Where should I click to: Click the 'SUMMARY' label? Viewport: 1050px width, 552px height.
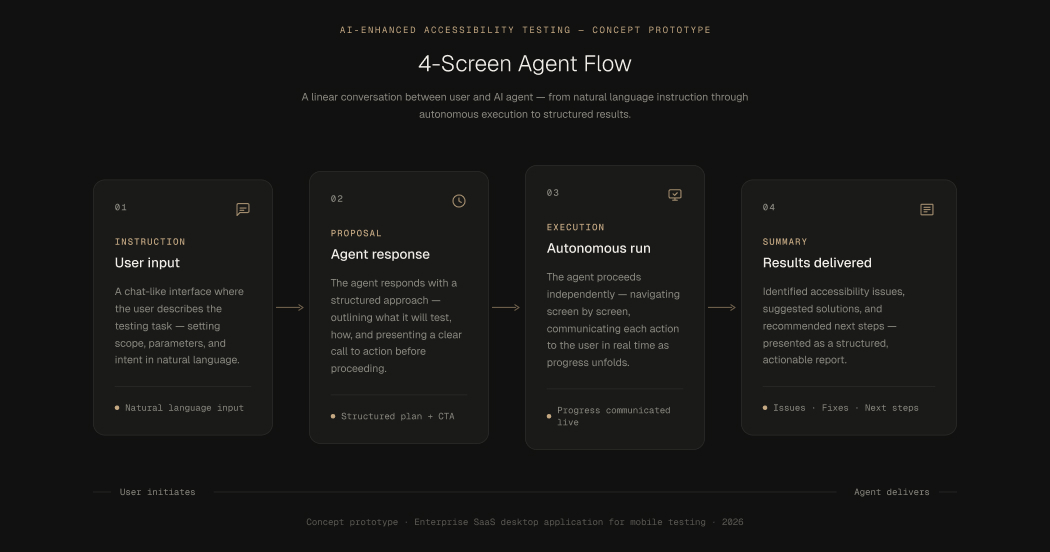[785, 242]
